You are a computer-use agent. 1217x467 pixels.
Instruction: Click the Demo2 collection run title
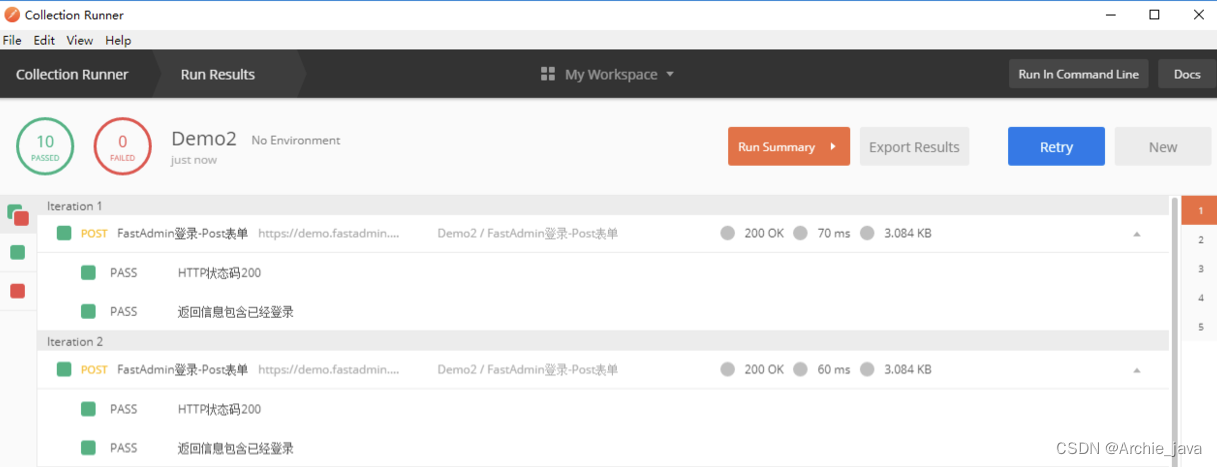(x=204, y=139)
